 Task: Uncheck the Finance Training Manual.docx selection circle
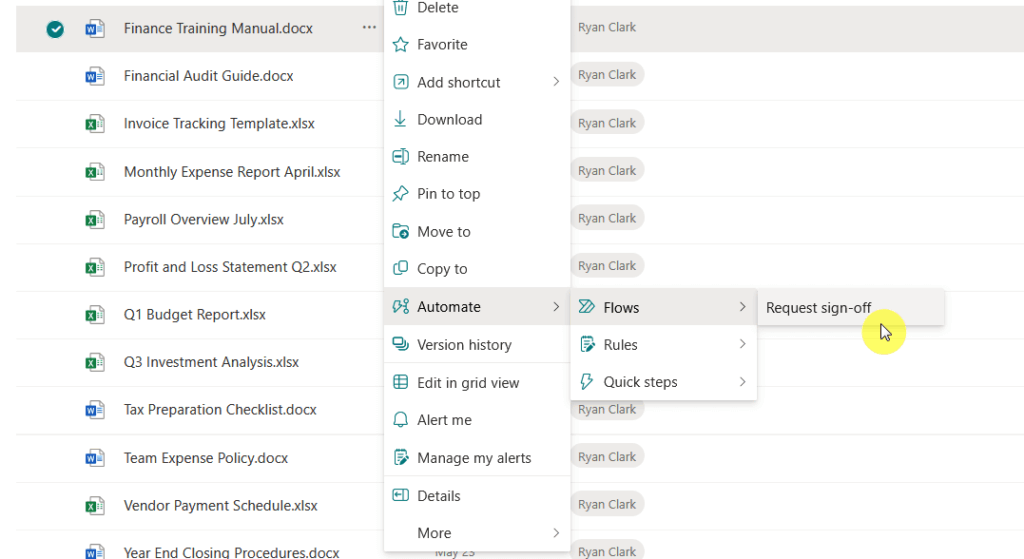click(x=55, y=29)
